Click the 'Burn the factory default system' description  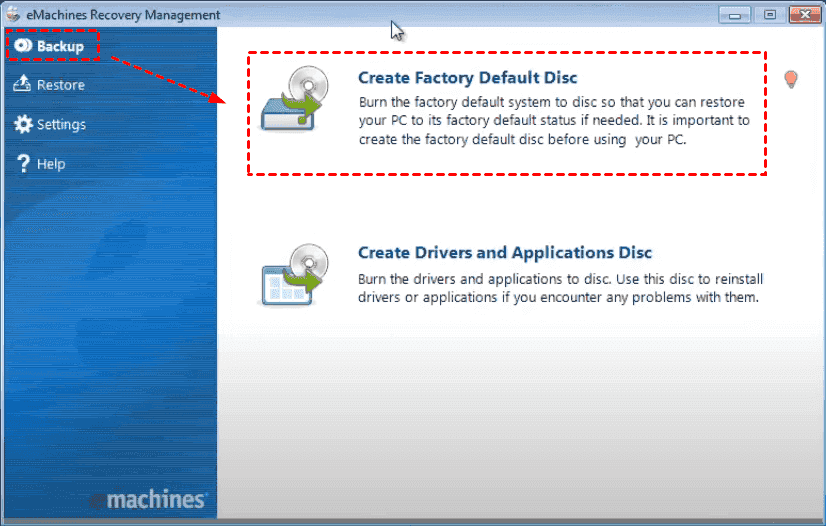(x=554, y=121)
